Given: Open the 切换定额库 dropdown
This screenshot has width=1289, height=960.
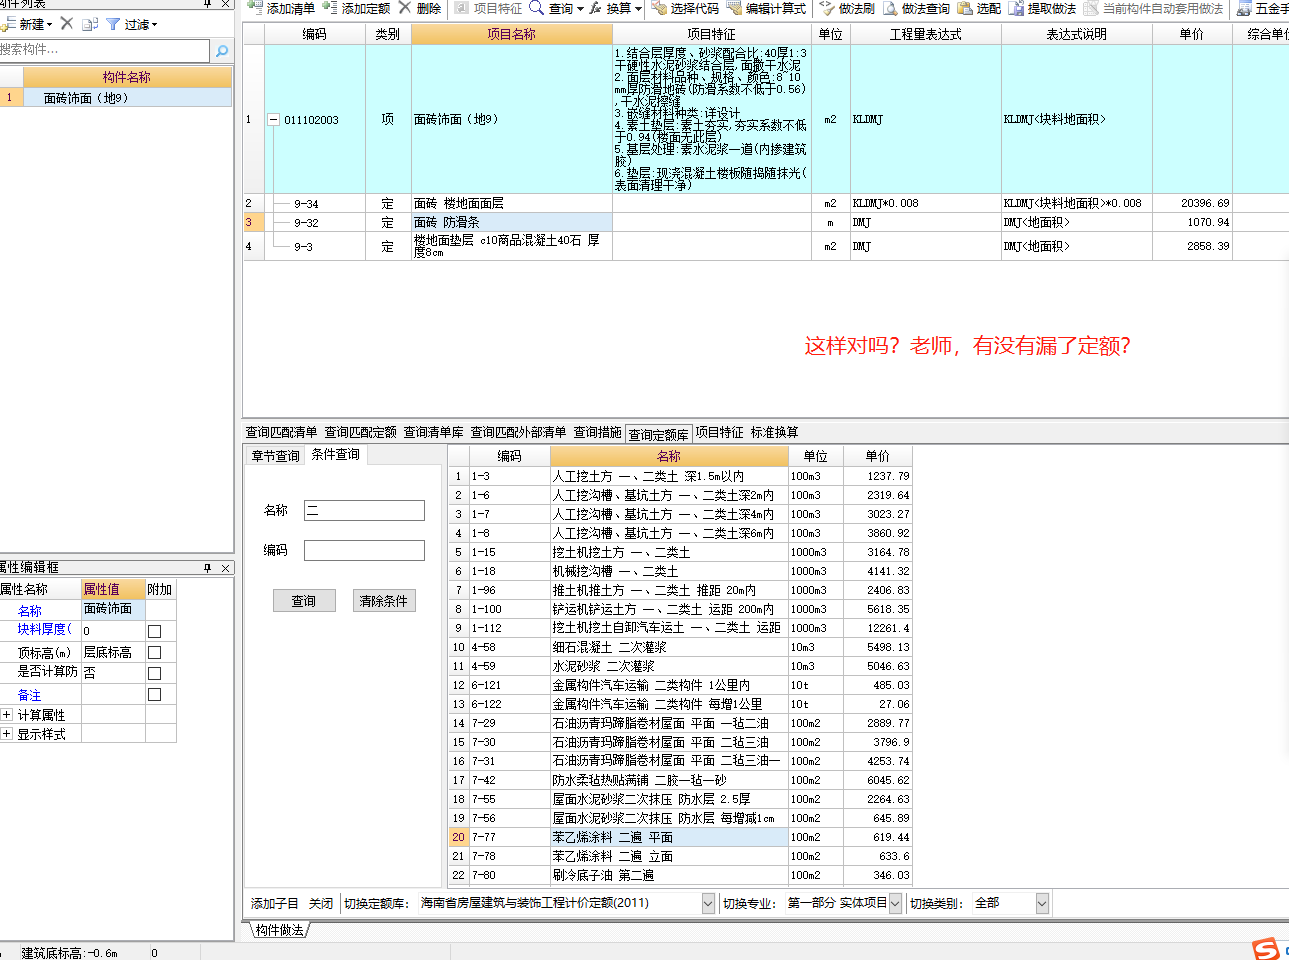Looking at the screenshot, I should tap(708, 903).
